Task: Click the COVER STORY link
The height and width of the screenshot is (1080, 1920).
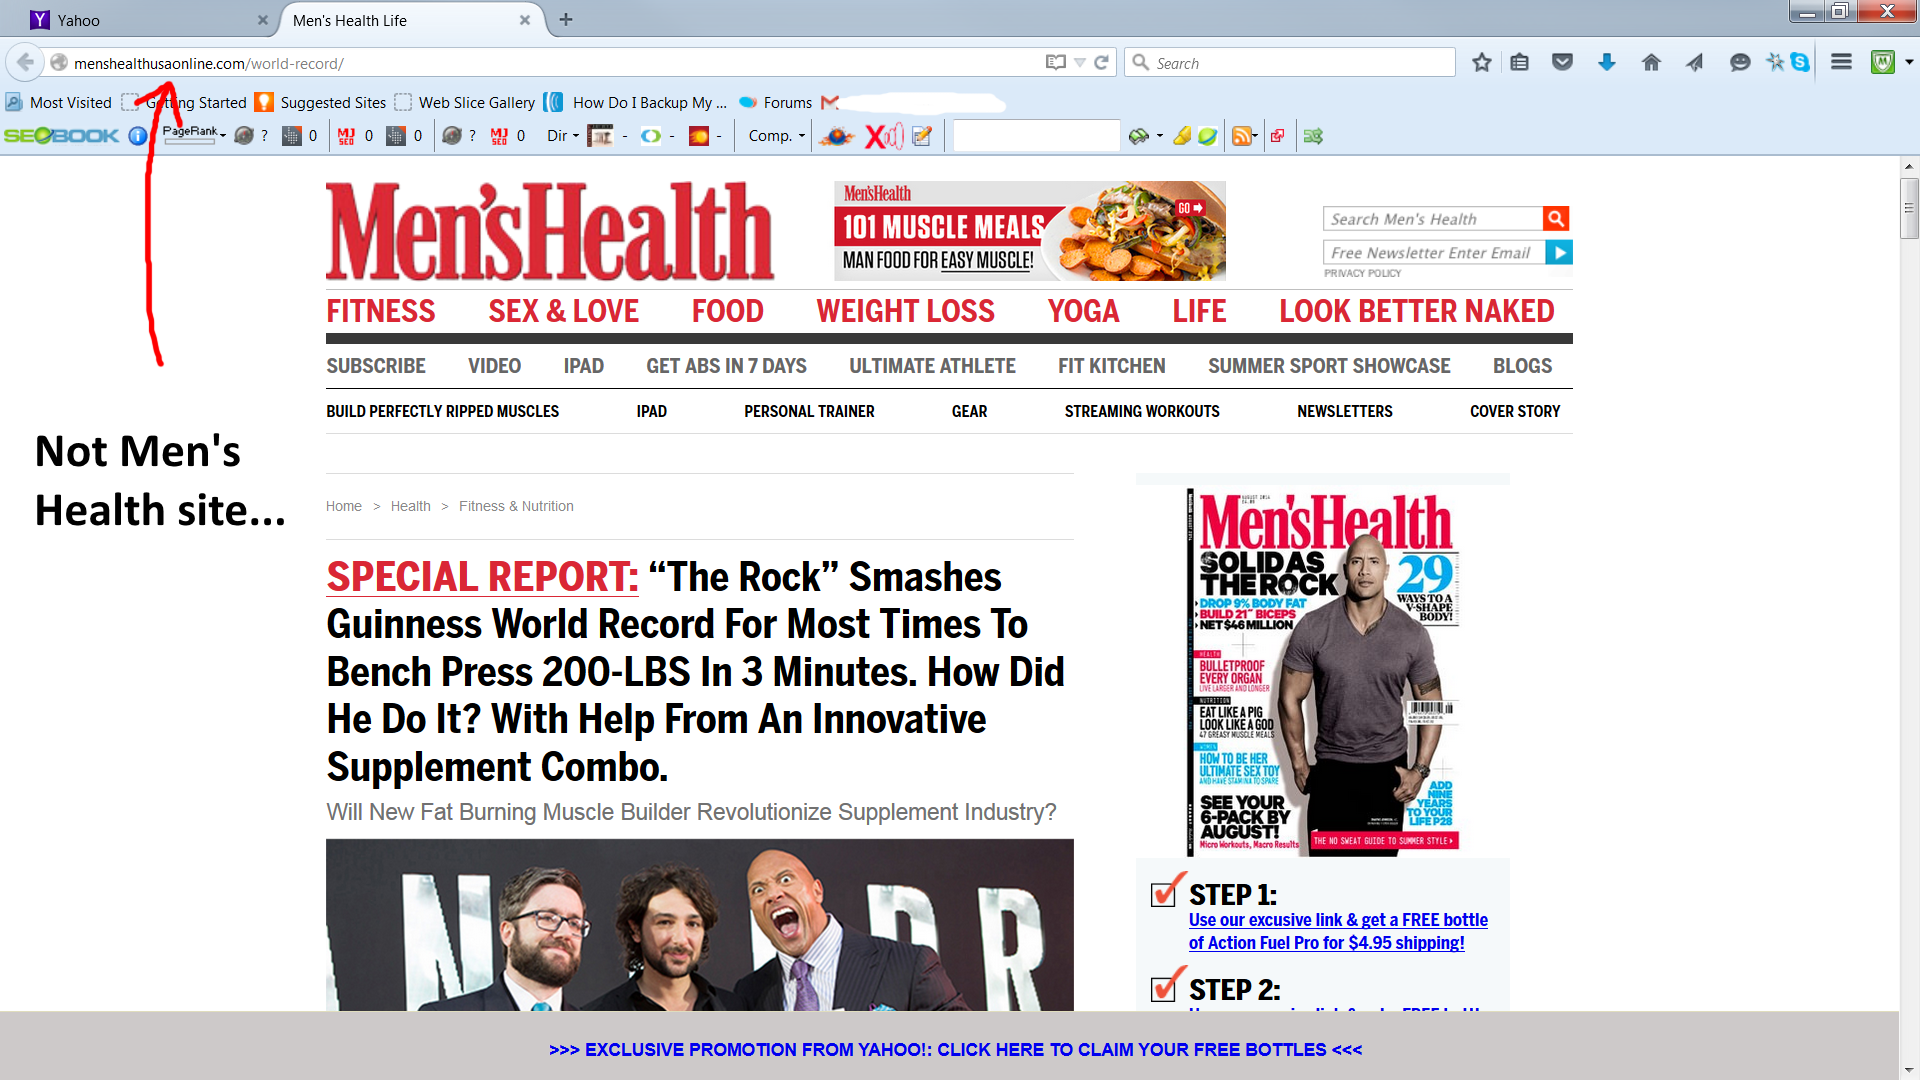Action: coord(1514,411)
